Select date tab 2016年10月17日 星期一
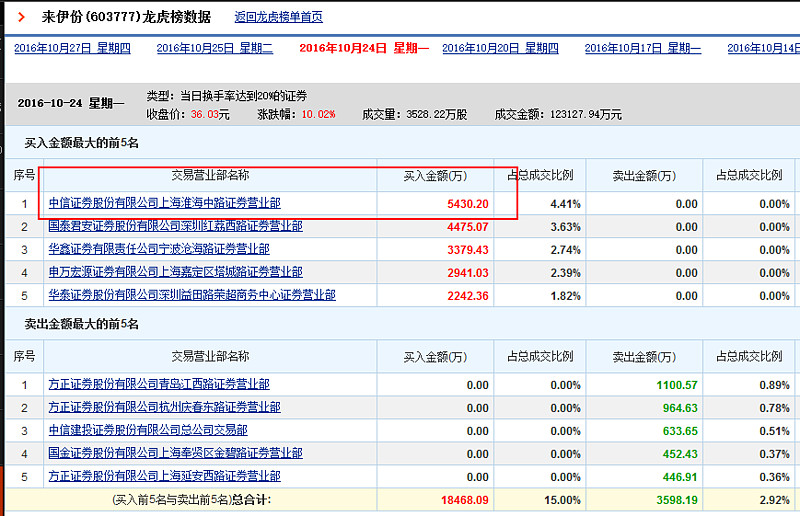The width and height of the screenshot is (800, 516). click(x=643, y=48)
